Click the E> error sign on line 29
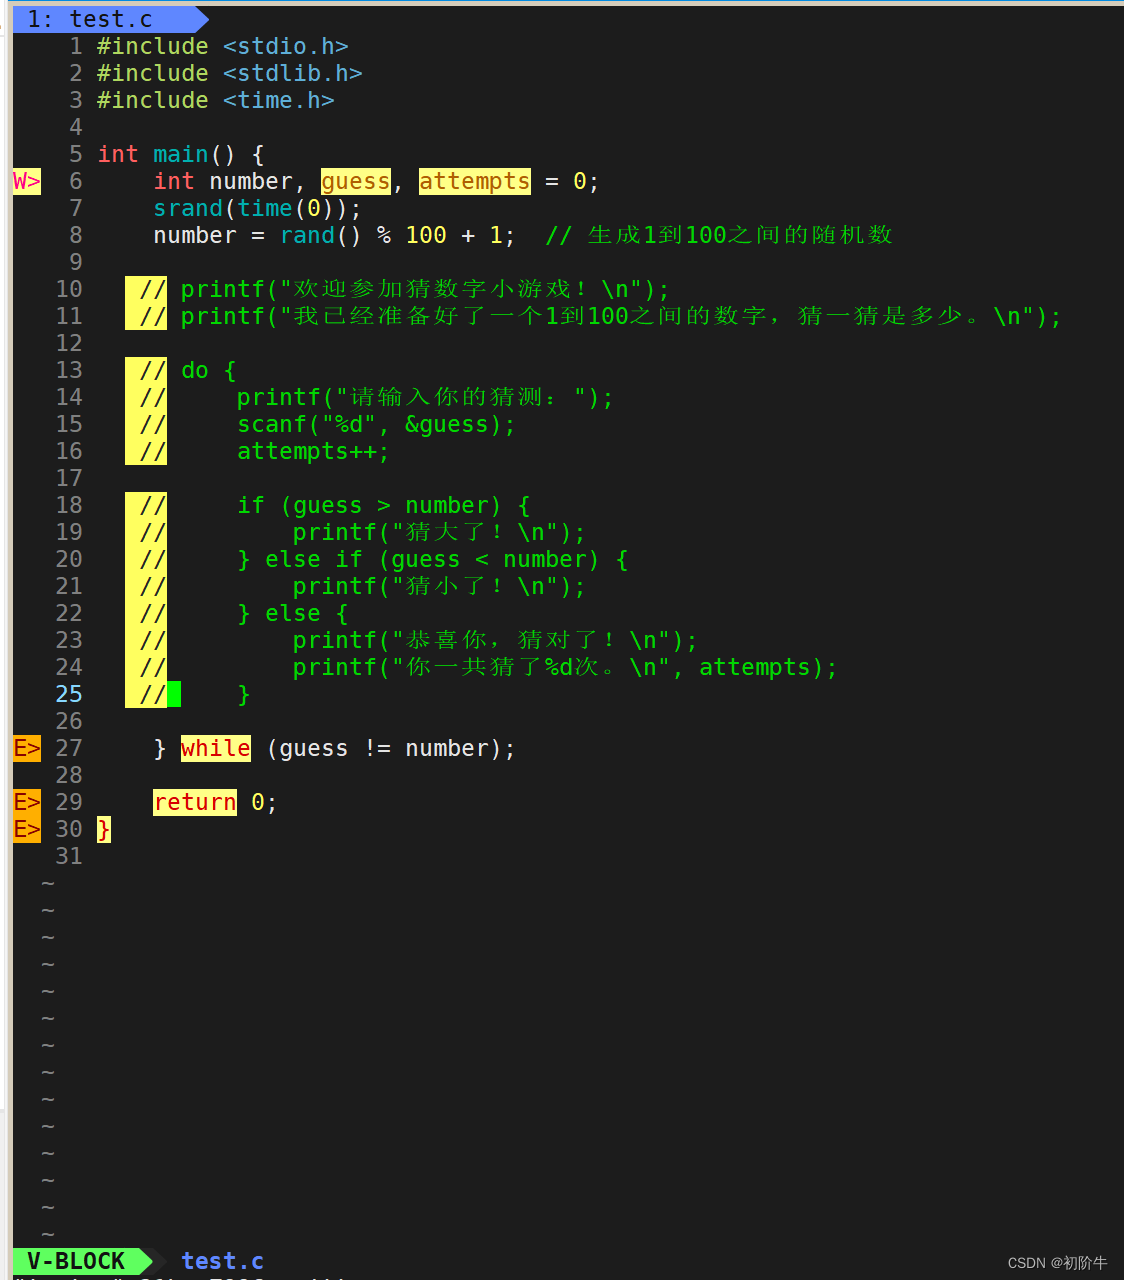The height and width of the screenshot is (1280, 1124). click(27, 802)
